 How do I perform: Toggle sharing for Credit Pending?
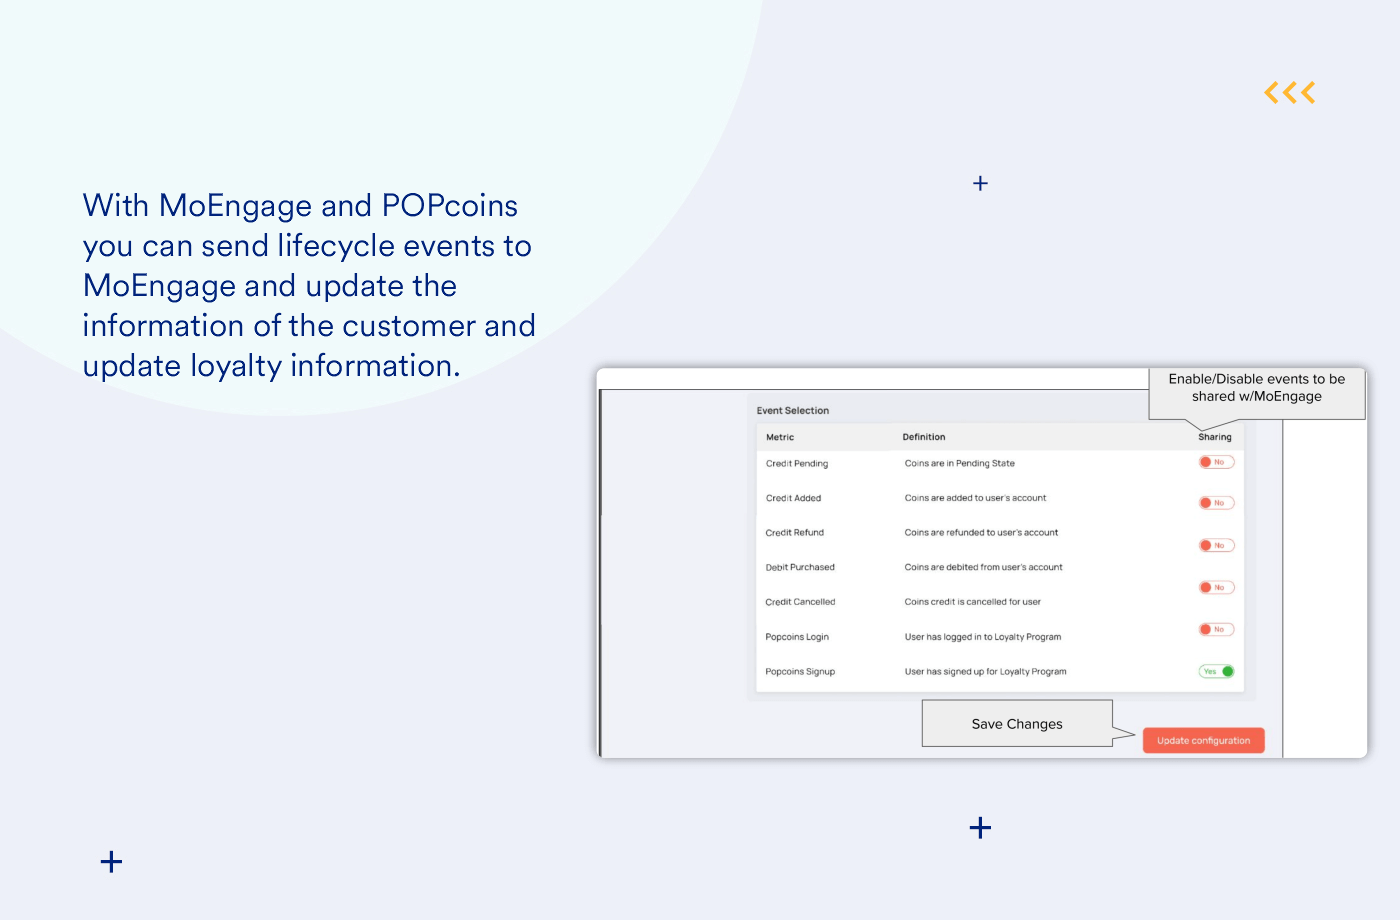1217,462
